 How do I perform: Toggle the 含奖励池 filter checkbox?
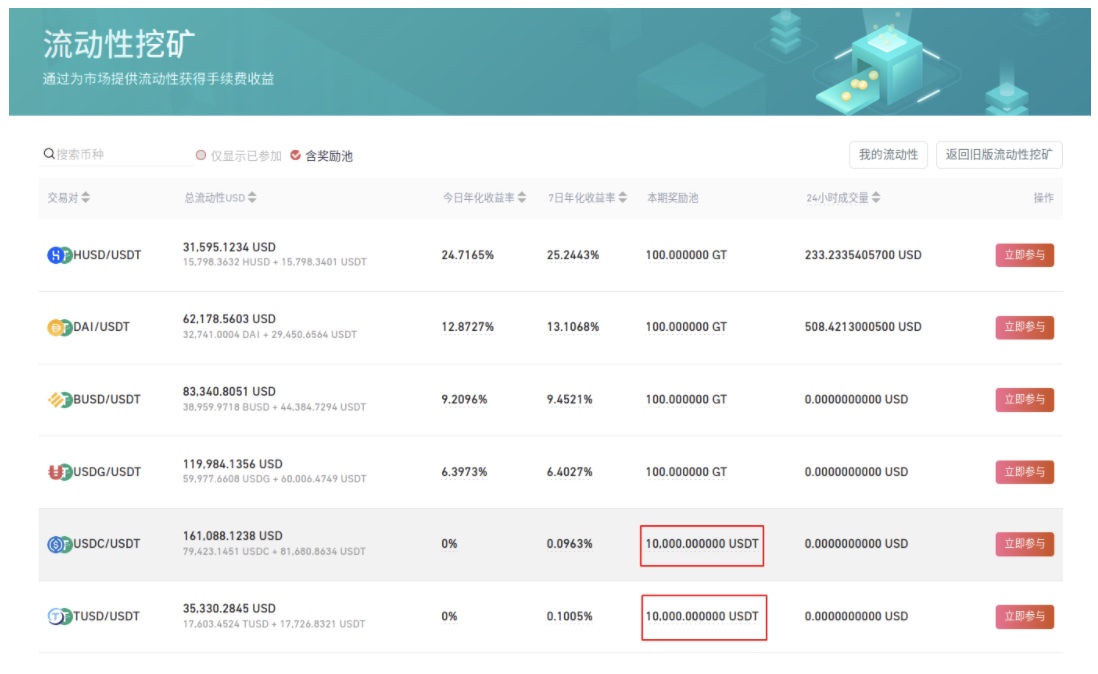click(x=296, y=156)
